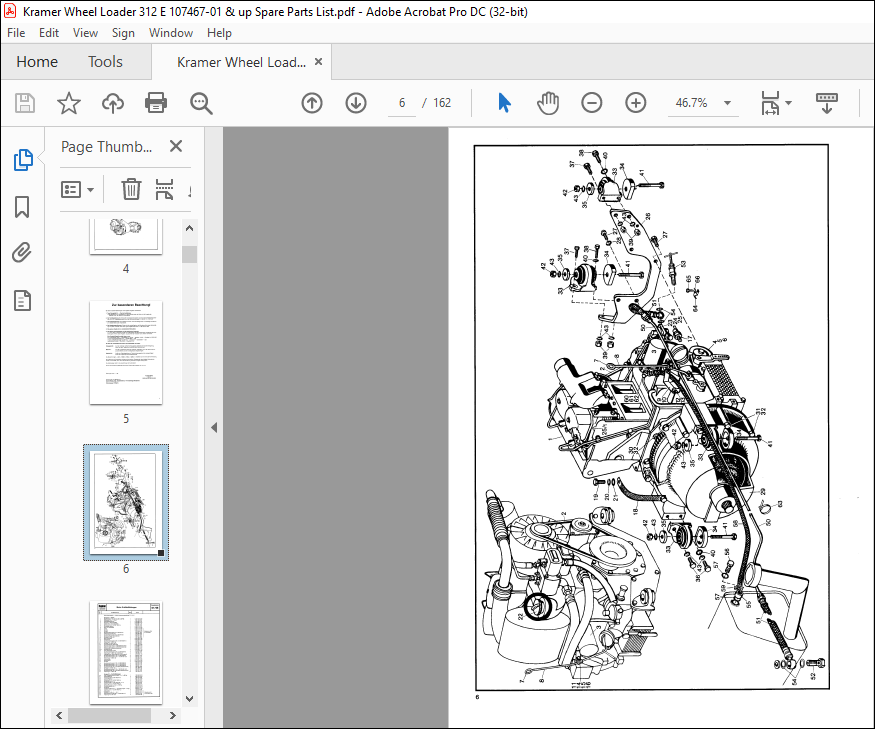Click the Adobe Acrobat title bar icon
875x729 pixels.
(x=9, y=11)
